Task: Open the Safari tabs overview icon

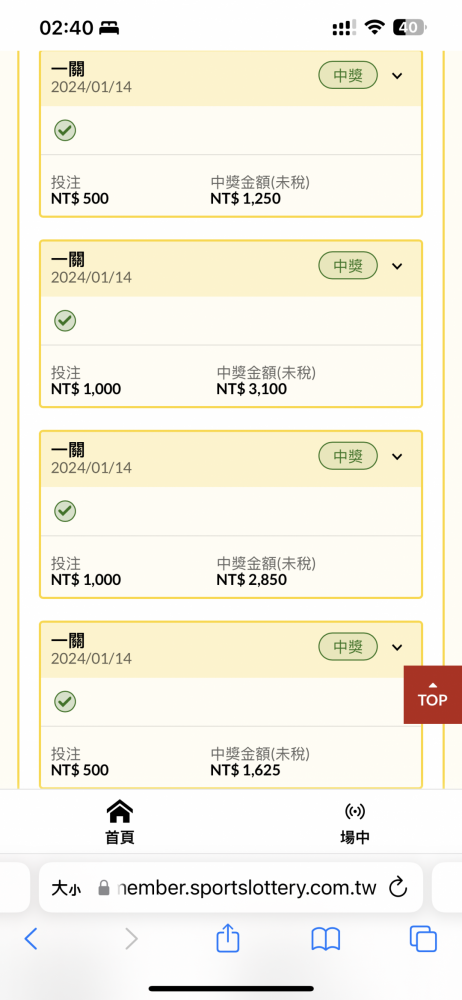Action: [423, 939]
